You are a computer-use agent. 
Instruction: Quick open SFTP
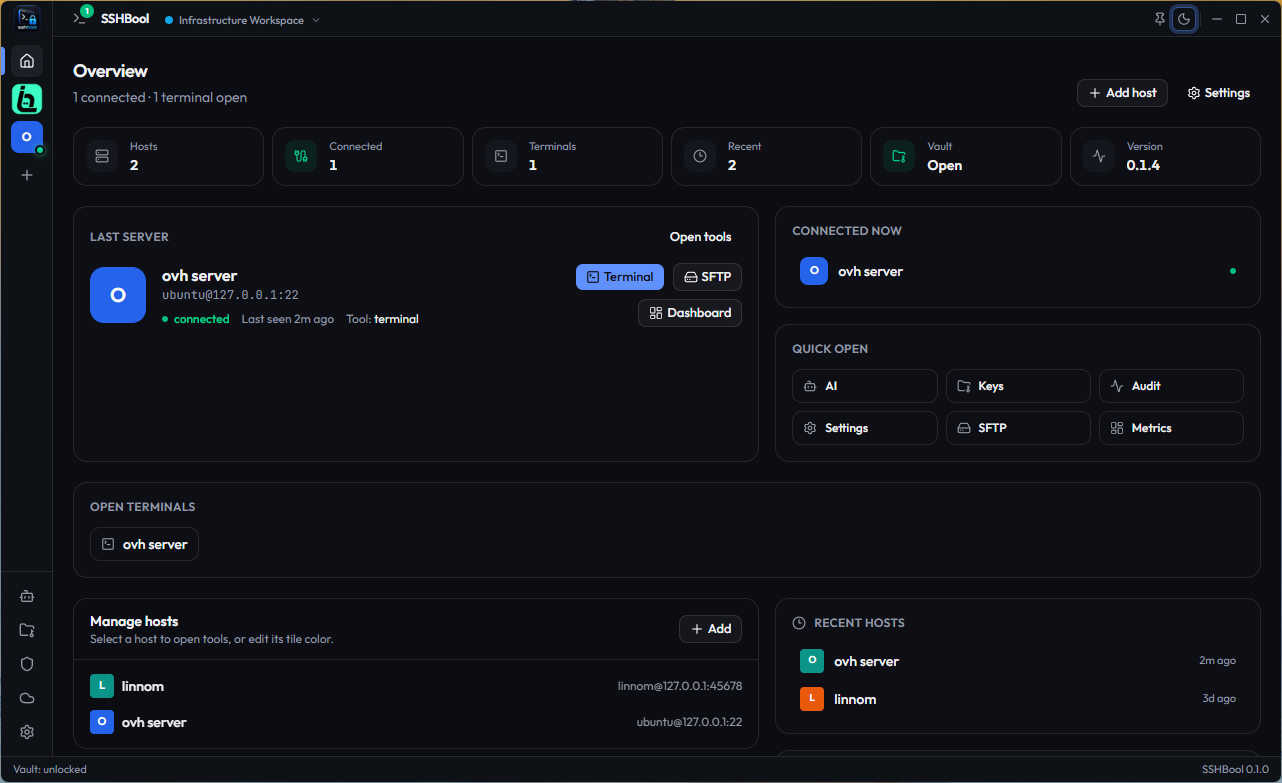1018,428
